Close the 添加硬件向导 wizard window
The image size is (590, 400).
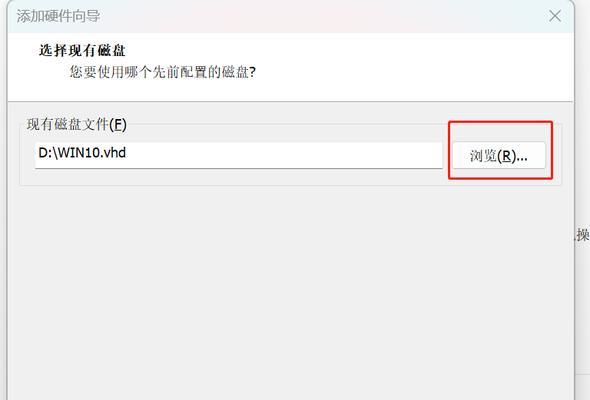tap(555, 16)
